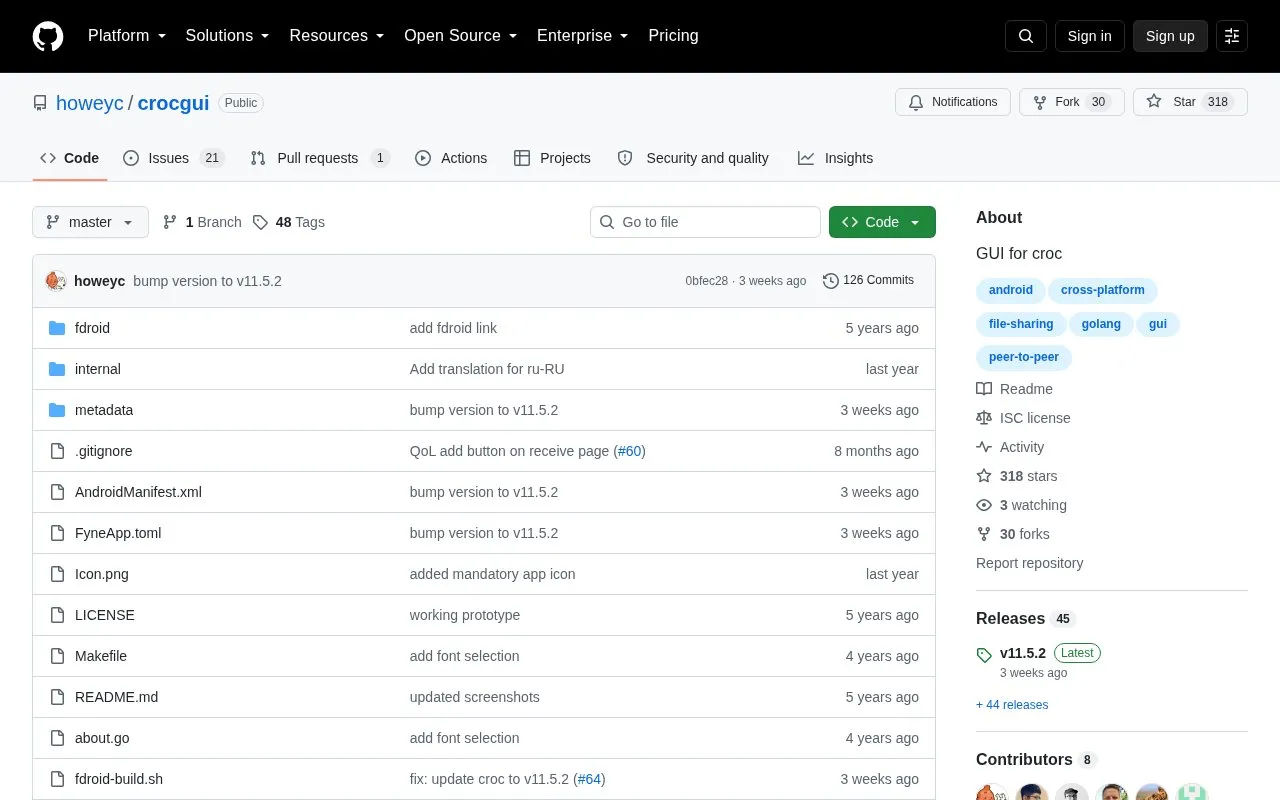The height and width of the screenshot is (800, 1280).
Task: Switch to the Issues tab
Action: click(174, 158)
